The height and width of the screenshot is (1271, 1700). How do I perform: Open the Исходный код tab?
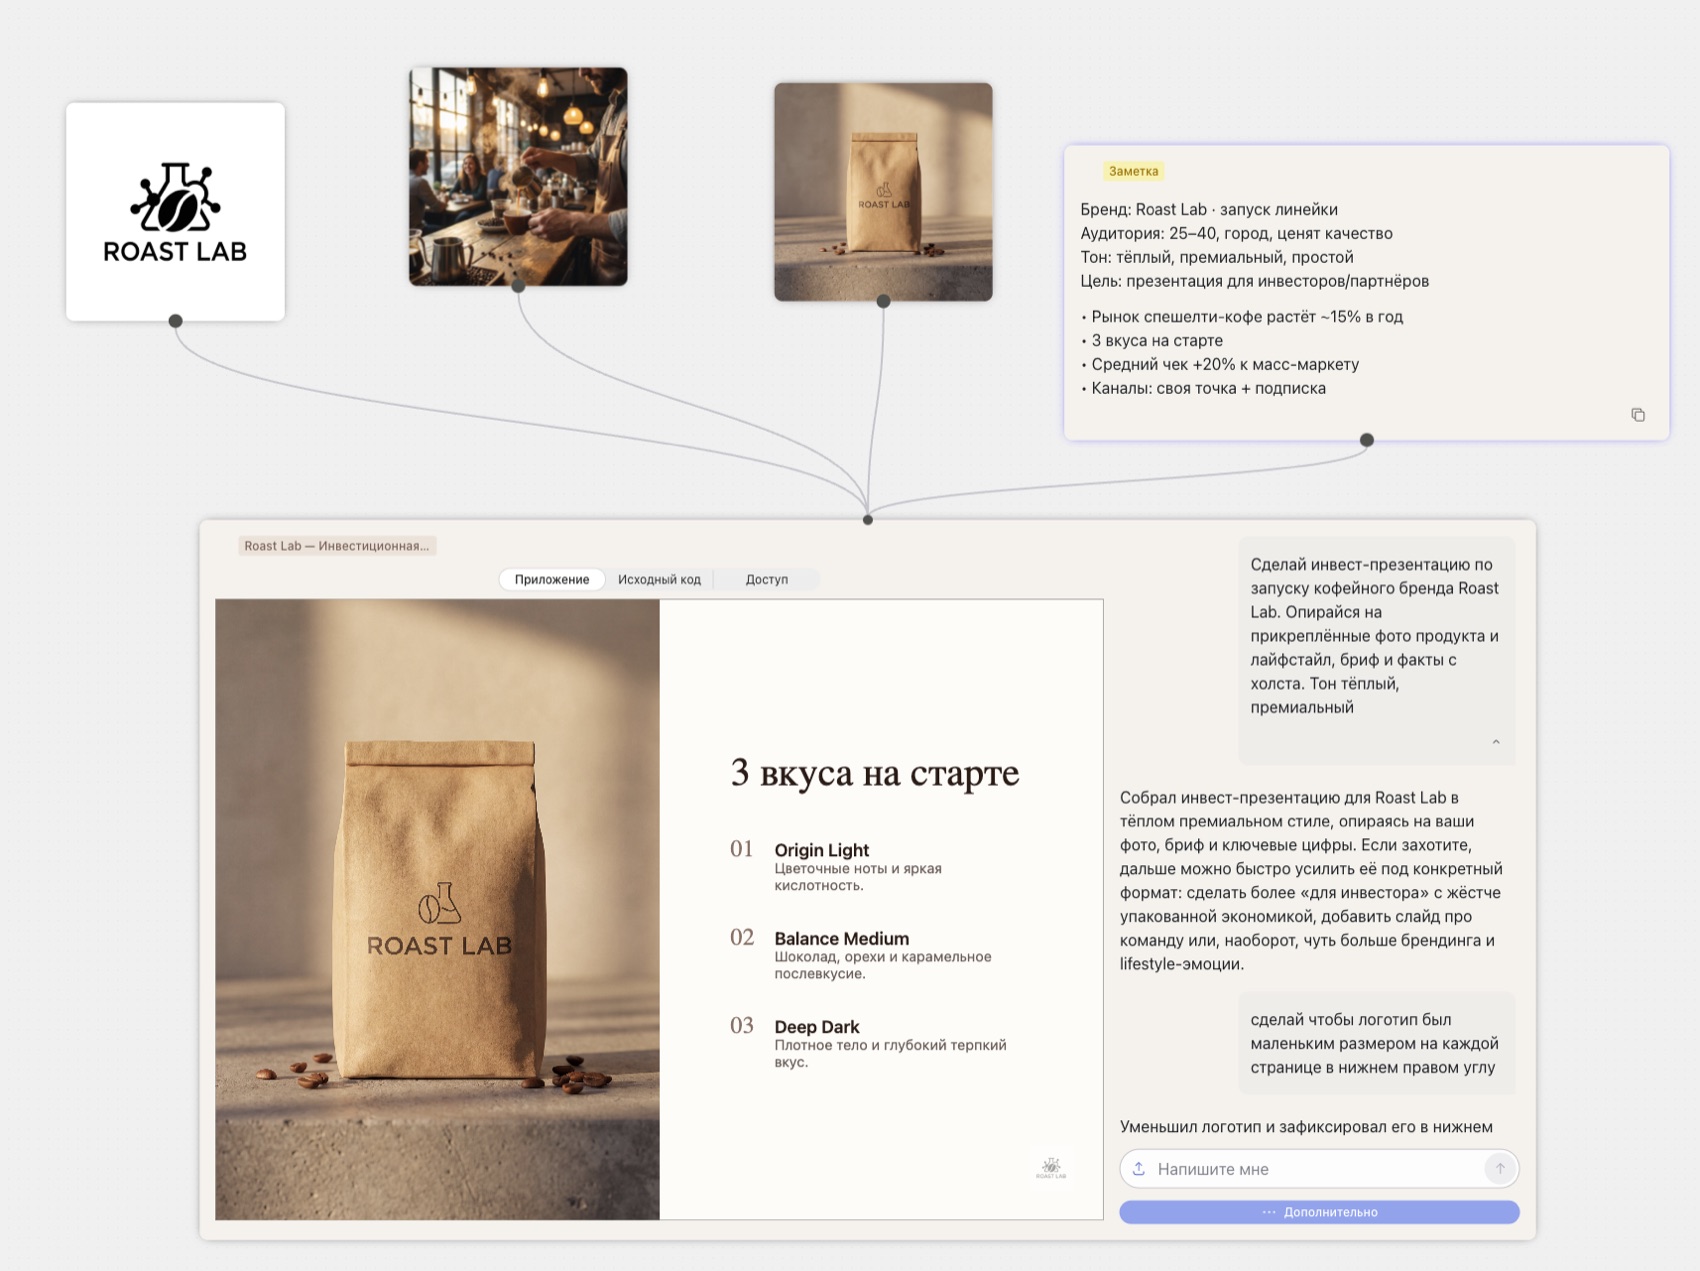pos(659,579)
